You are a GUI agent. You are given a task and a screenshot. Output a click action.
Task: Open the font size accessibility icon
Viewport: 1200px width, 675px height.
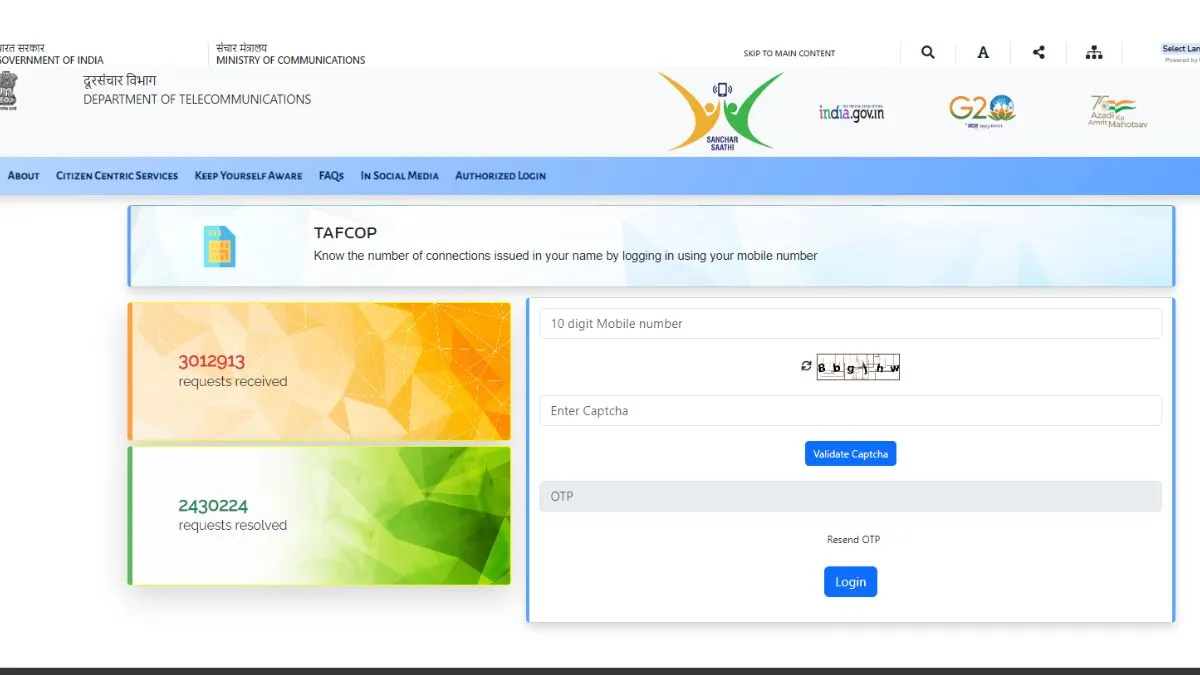click(983, 53)
